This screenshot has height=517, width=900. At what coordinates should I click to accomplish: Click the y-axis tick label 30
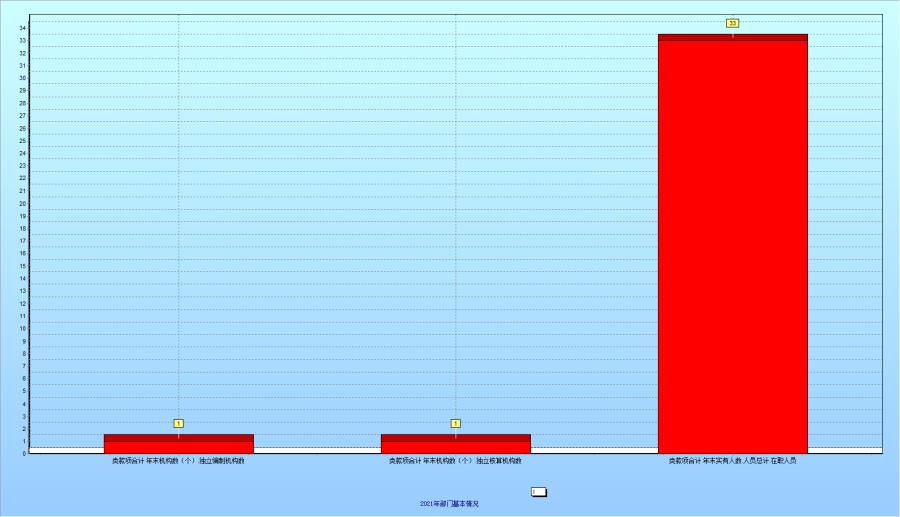point(22,78)
